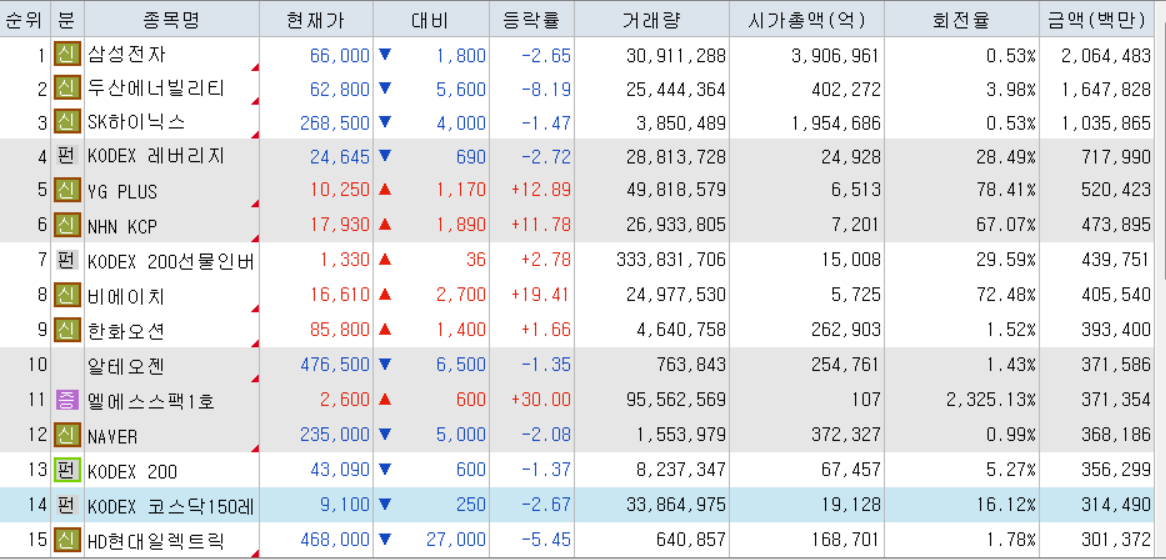Click the up arrow in 비에이치 row
The height and width of the screenshot is (560, 1166).
click(385, 295)
